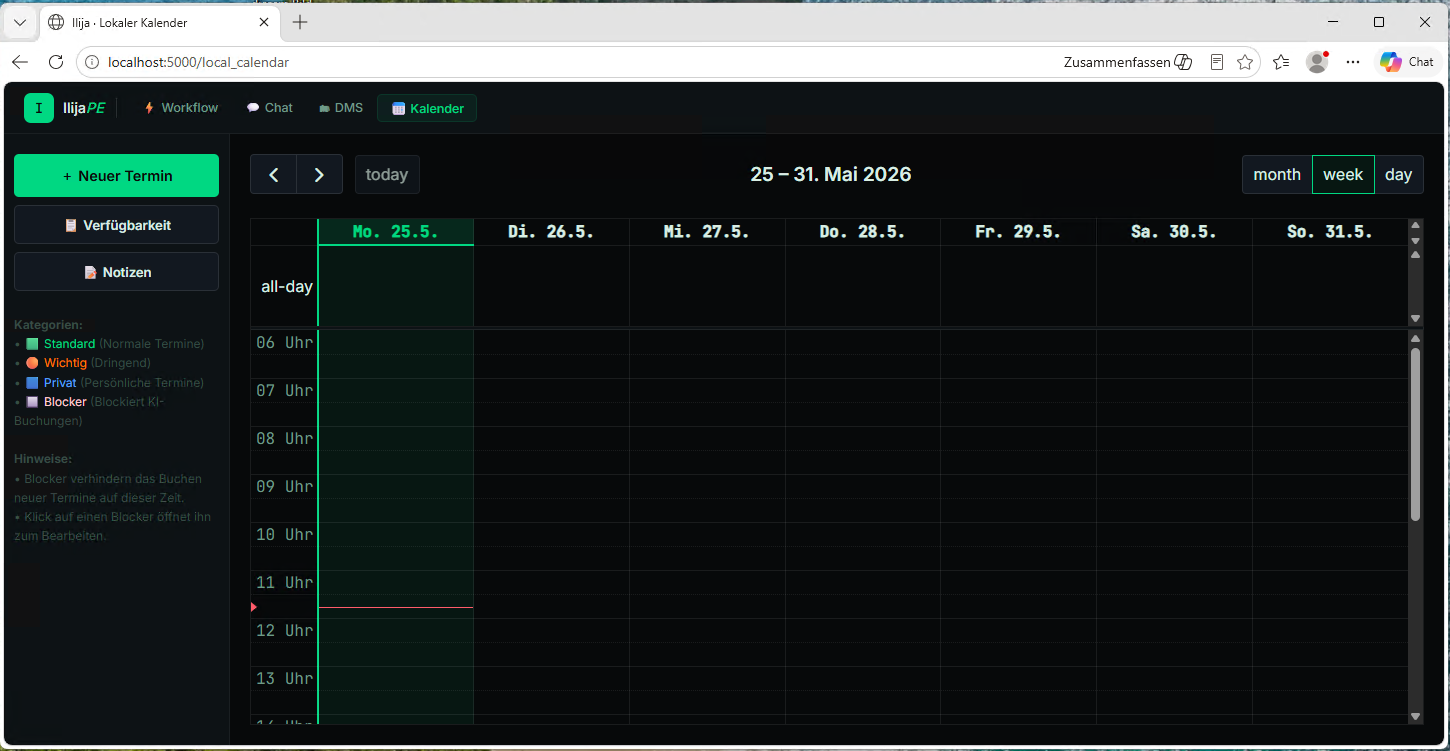This screenshot has height=751, width=1450.
Task: Click the orange Wichtig category swatch
Action: pyautogui.click(x=32, y=363)
